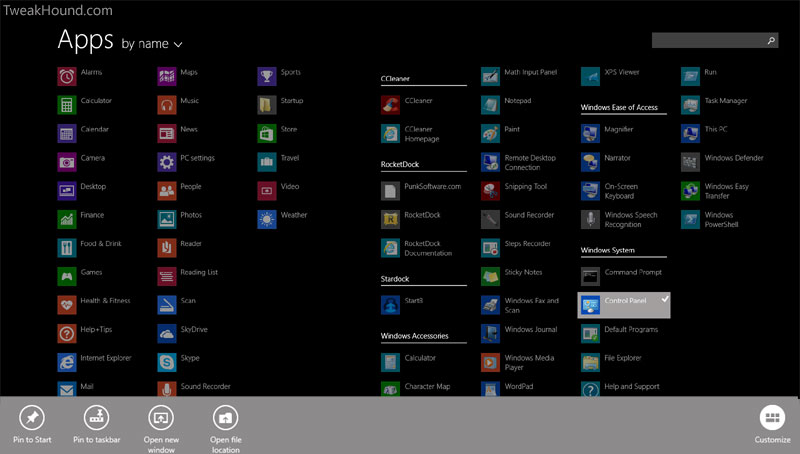Open the Maps app icon

coord(167,77)
